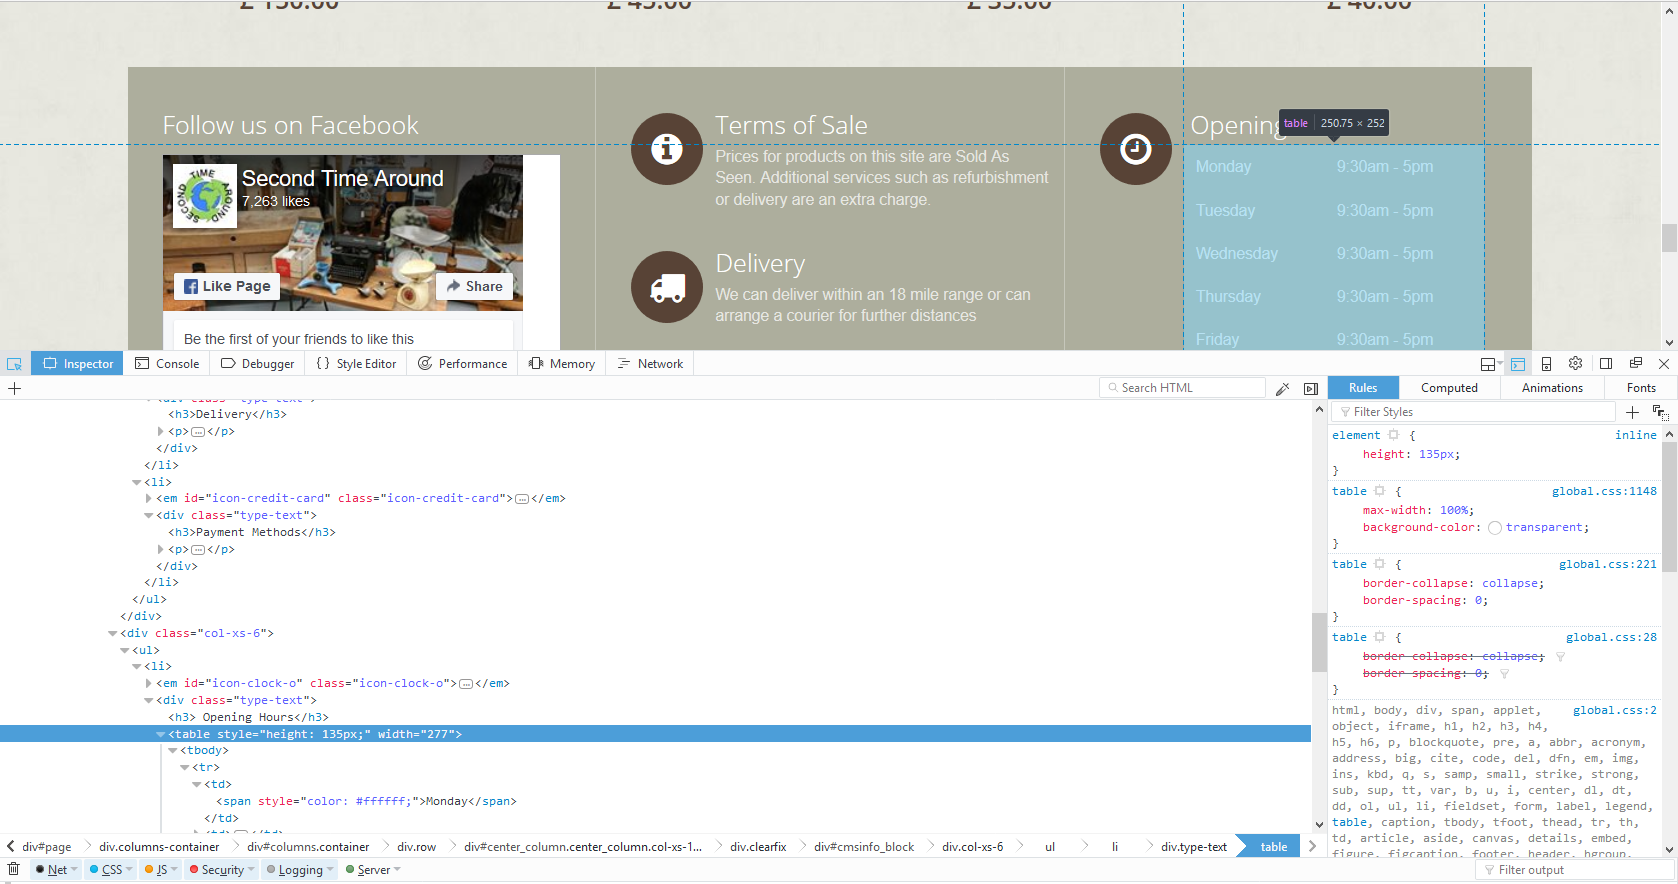
Task: Open the Logging filter dropdown arrow
Action: (330, 869)
